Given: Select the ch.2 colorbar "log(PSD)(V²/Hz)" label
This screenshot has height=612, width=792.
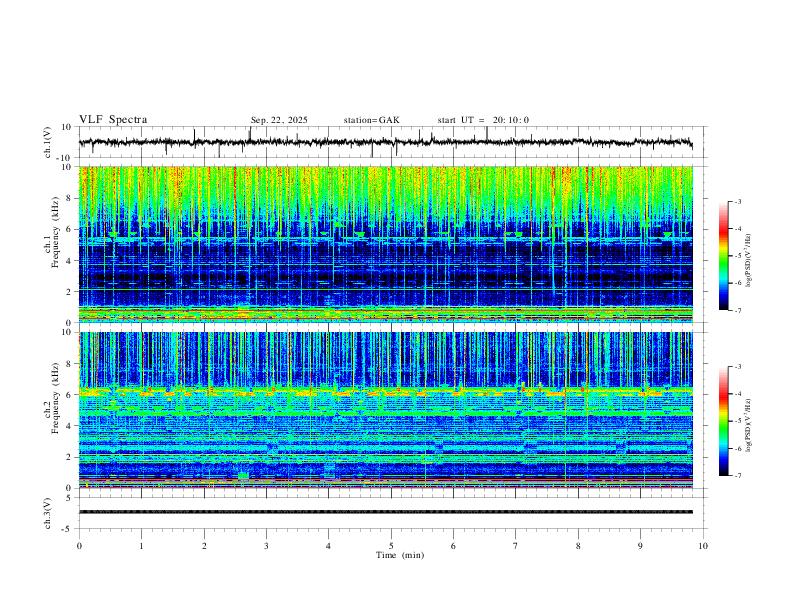Looking at the screenshot, I should pos(748,425).
